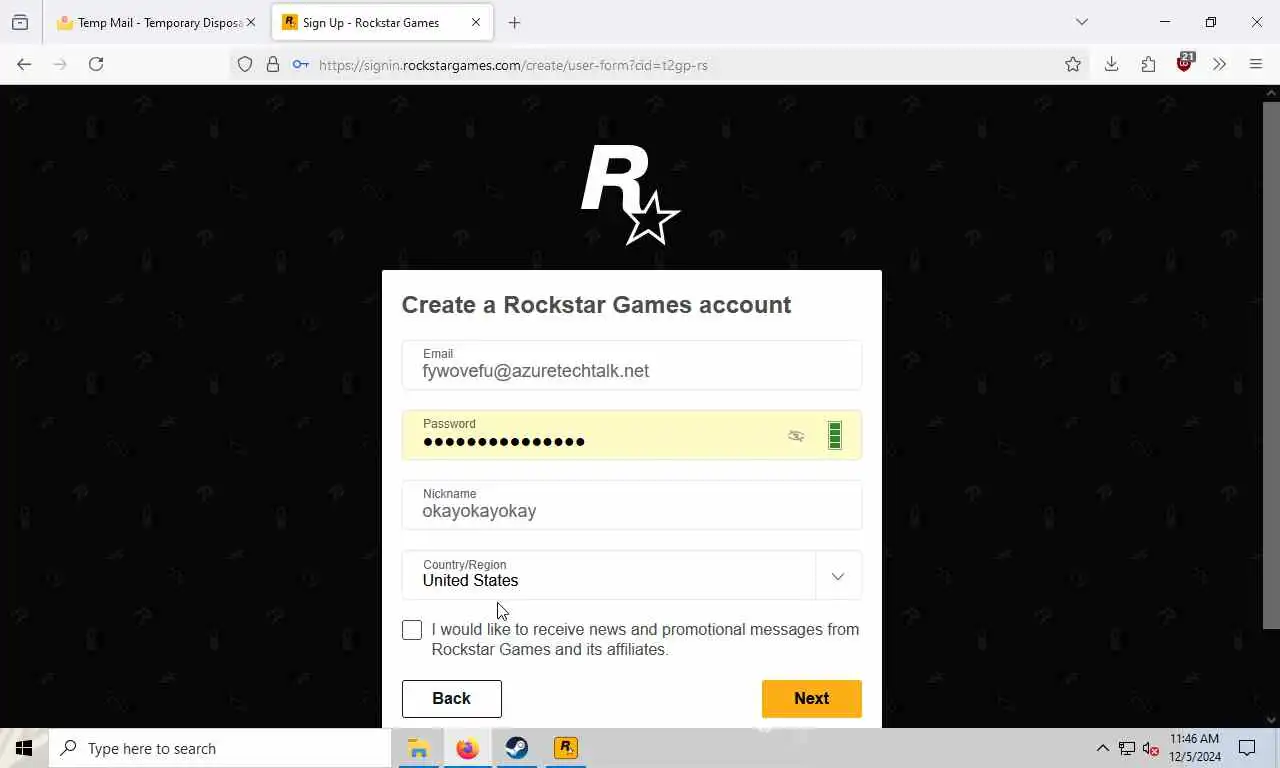Click the page vertical scrollbar
Viewport: 1280px width, 768px height.
click(x=1271, y=365)
